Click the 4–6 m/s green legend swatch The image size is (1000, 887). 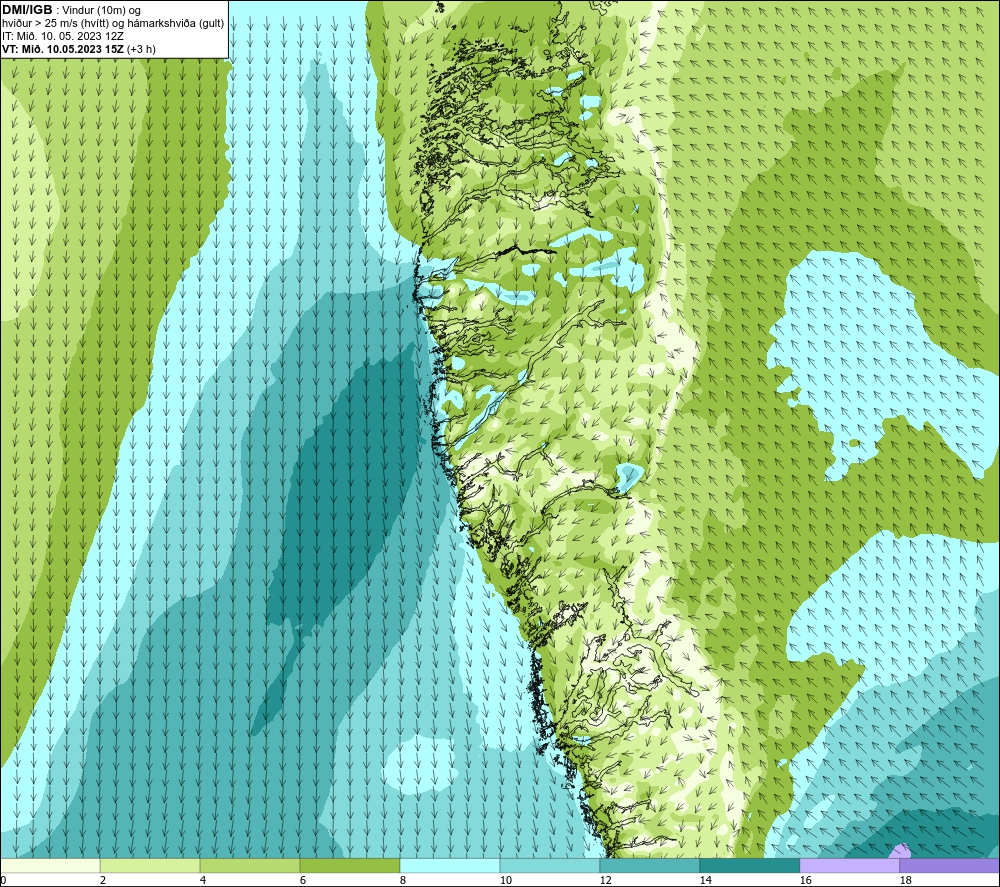coord(250,865)
